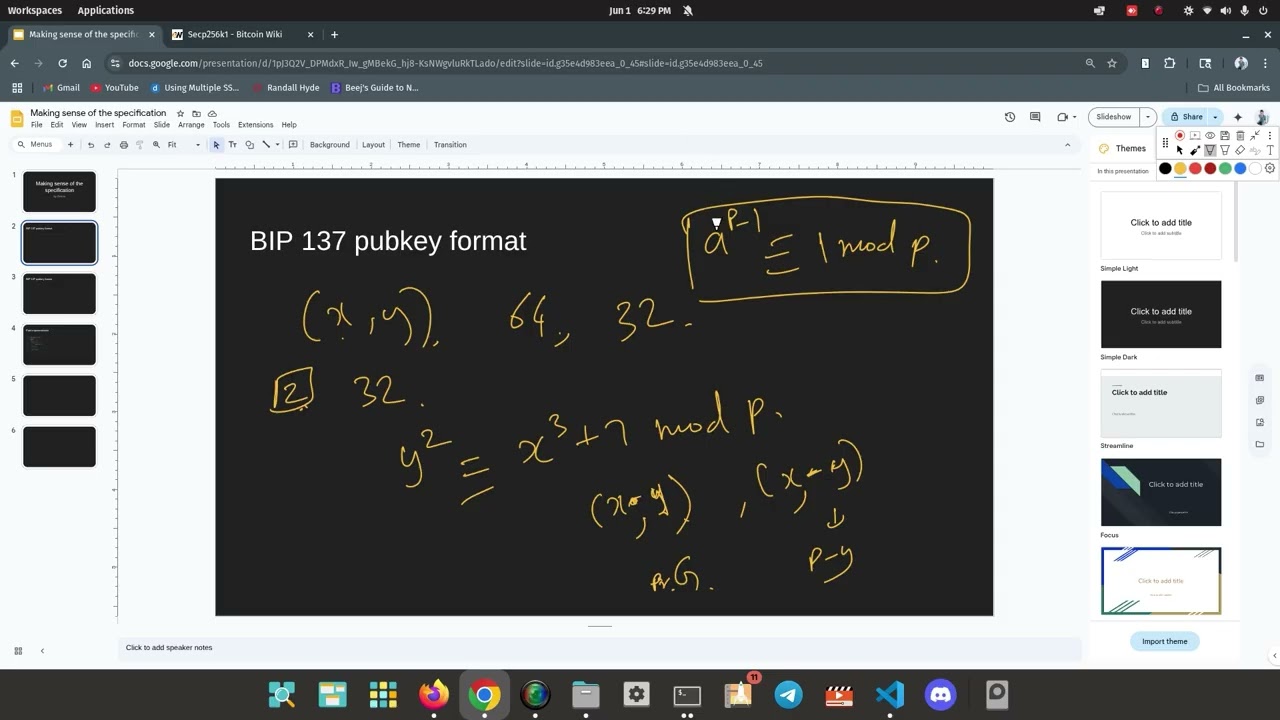Select the blue annotation color
Viewport: 1280px width, 720px height.
[1240, 168]
